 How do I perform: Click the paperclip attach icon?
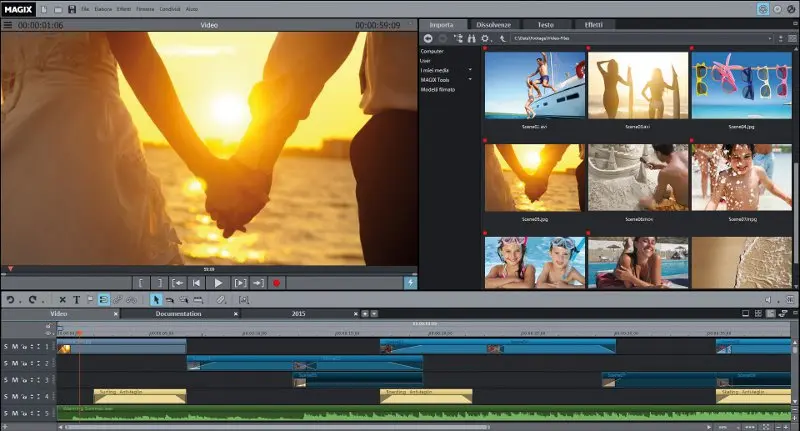pyautogui.click(x=221, y=300)
